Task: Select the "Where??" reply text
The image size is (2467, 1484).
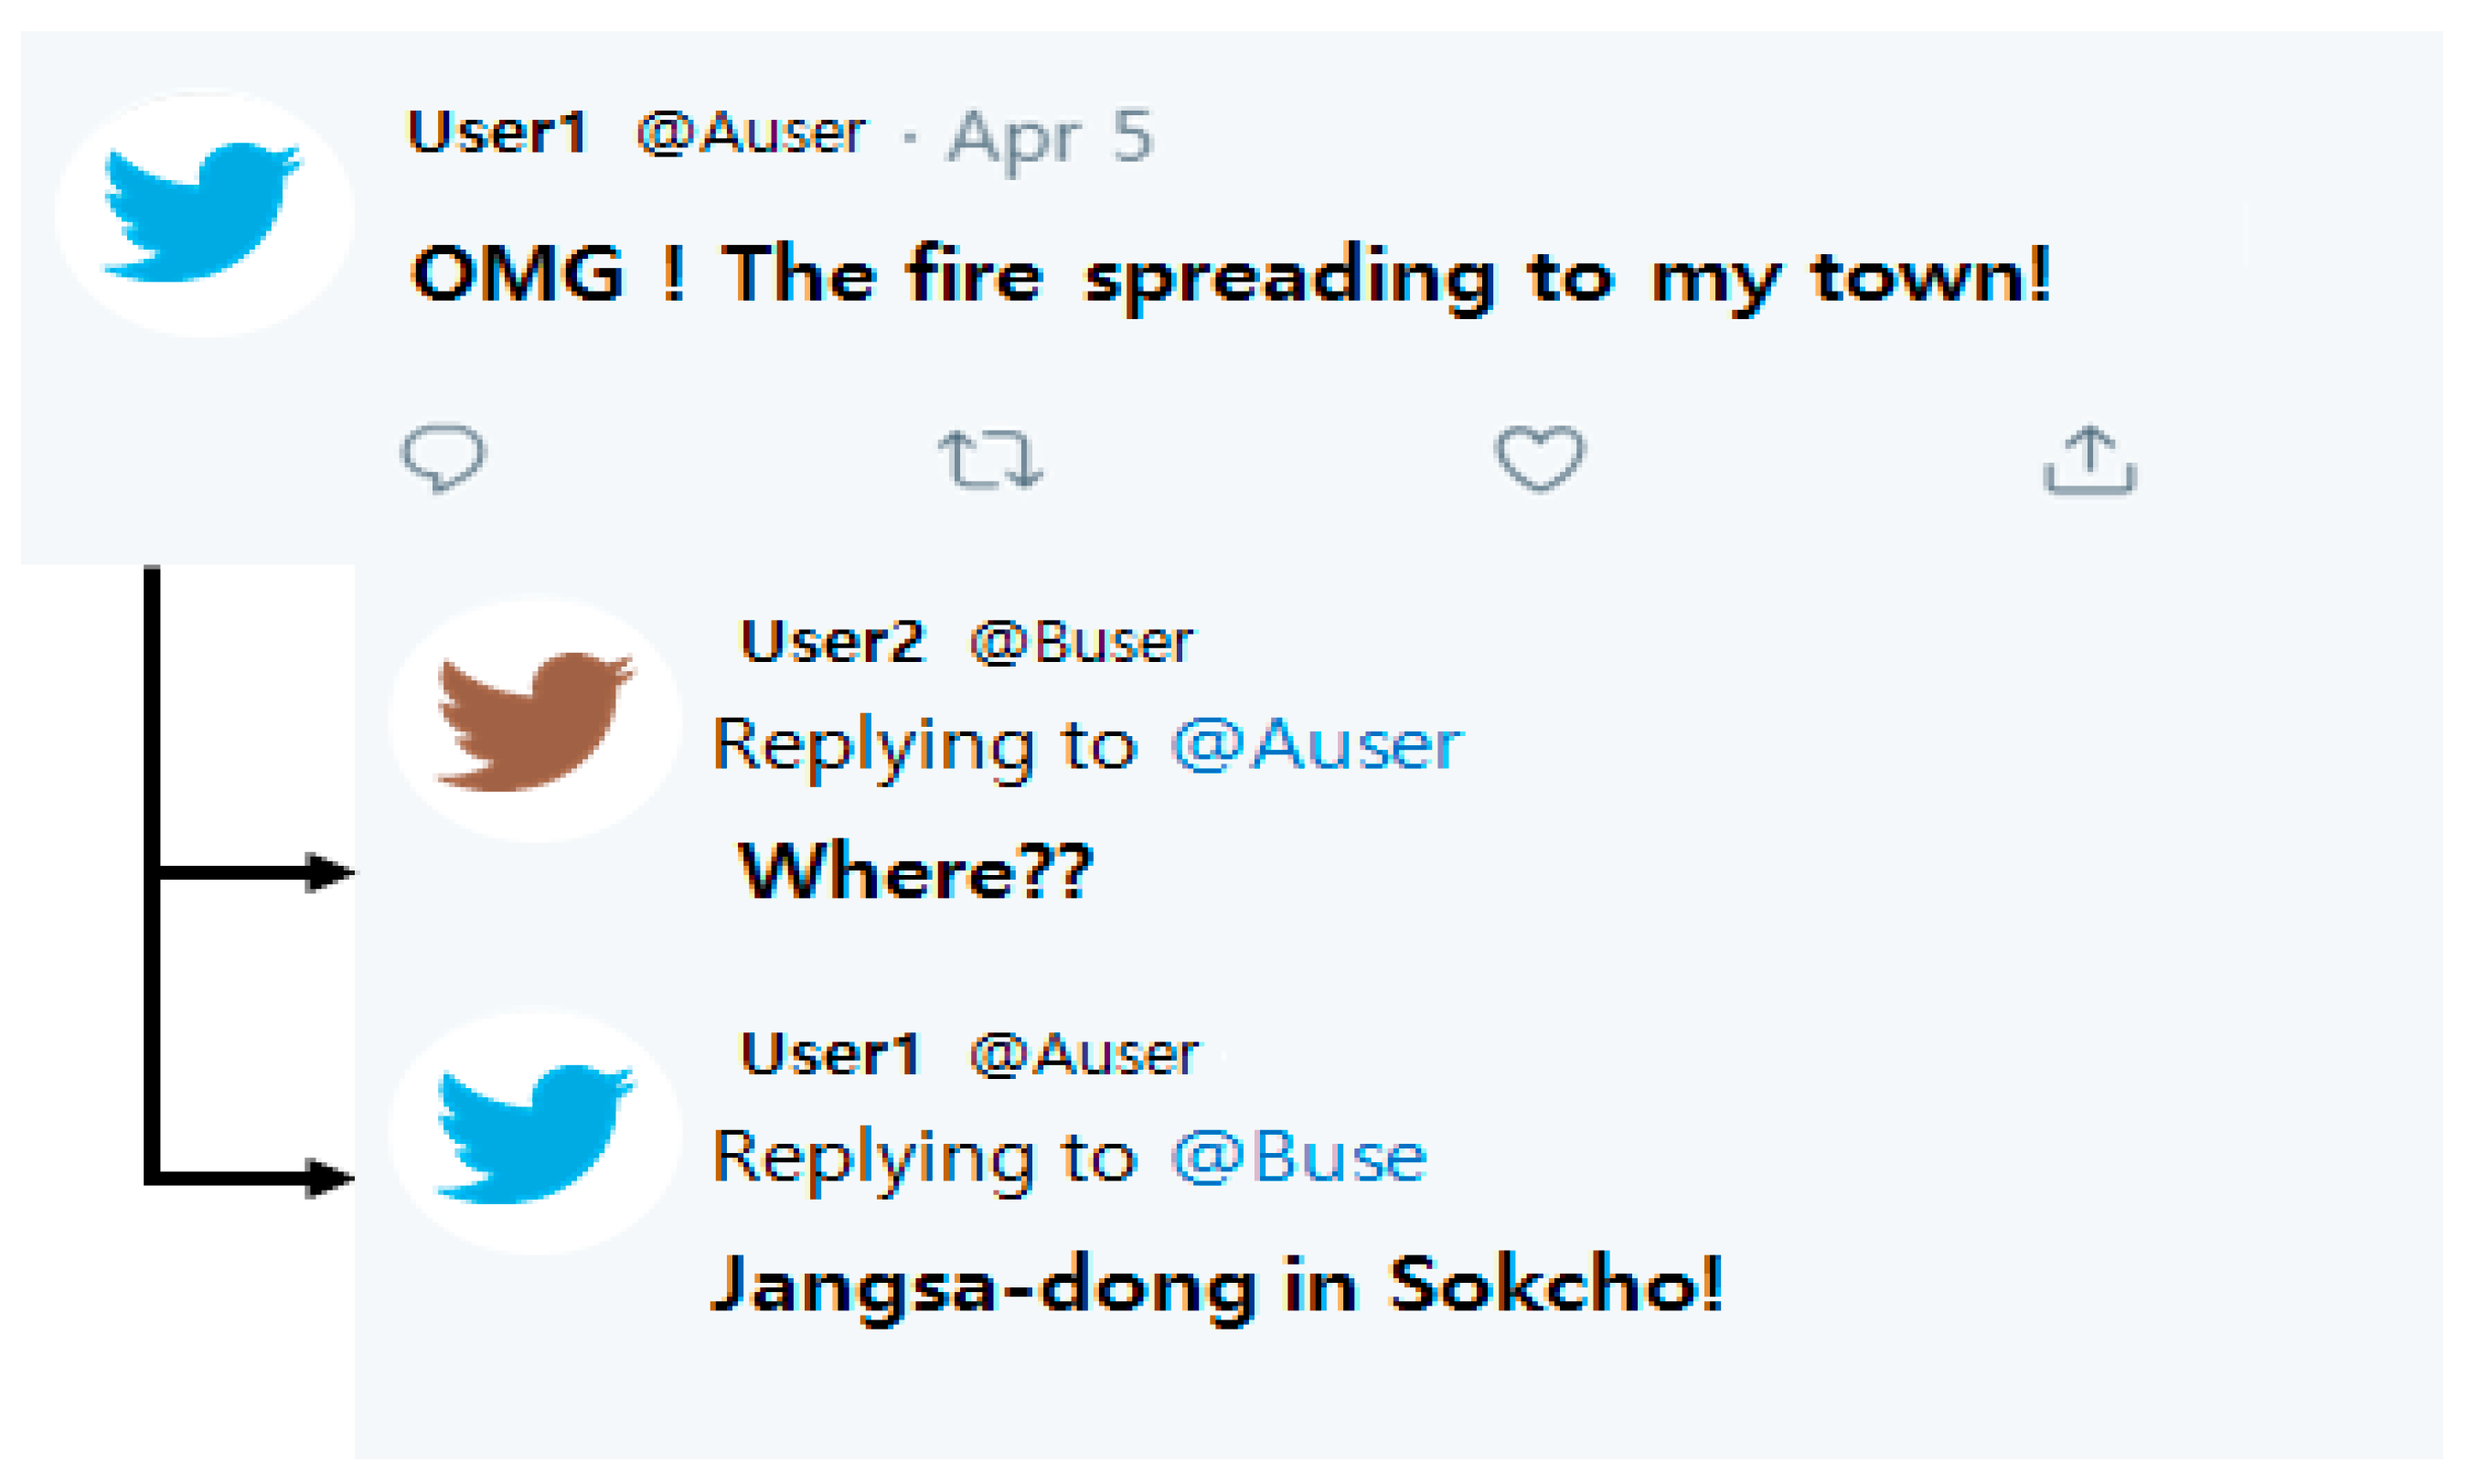Action: 914,871
